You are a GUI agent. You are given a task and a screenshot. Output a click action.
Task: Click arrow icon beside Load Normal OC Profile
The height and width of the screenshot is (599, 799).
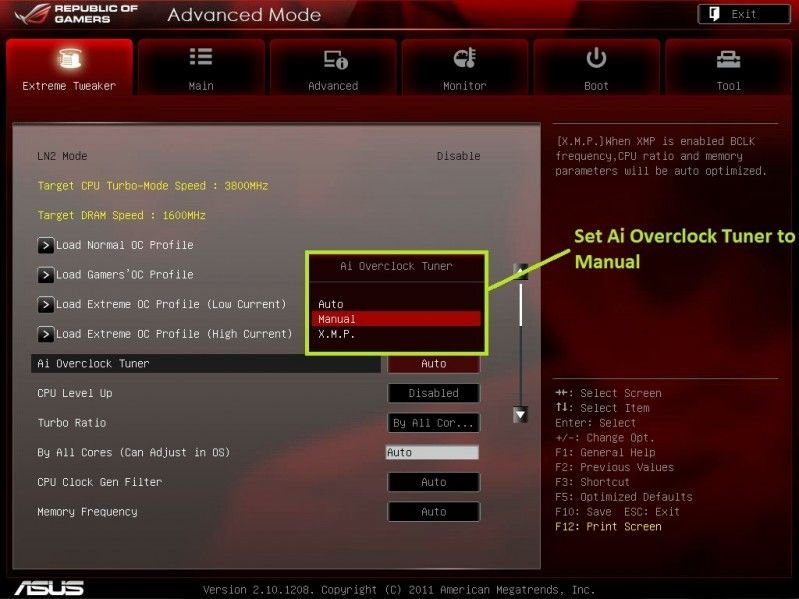pyautogui.click(x=45, y=246)
